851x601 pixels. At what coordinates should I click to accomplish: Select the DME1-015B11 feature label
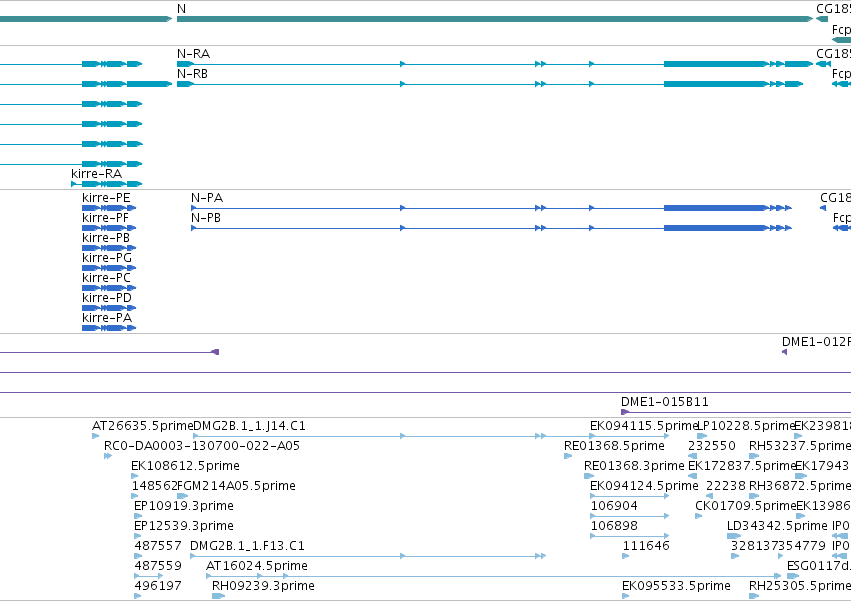pyautogui.click(x=665, y=402)
